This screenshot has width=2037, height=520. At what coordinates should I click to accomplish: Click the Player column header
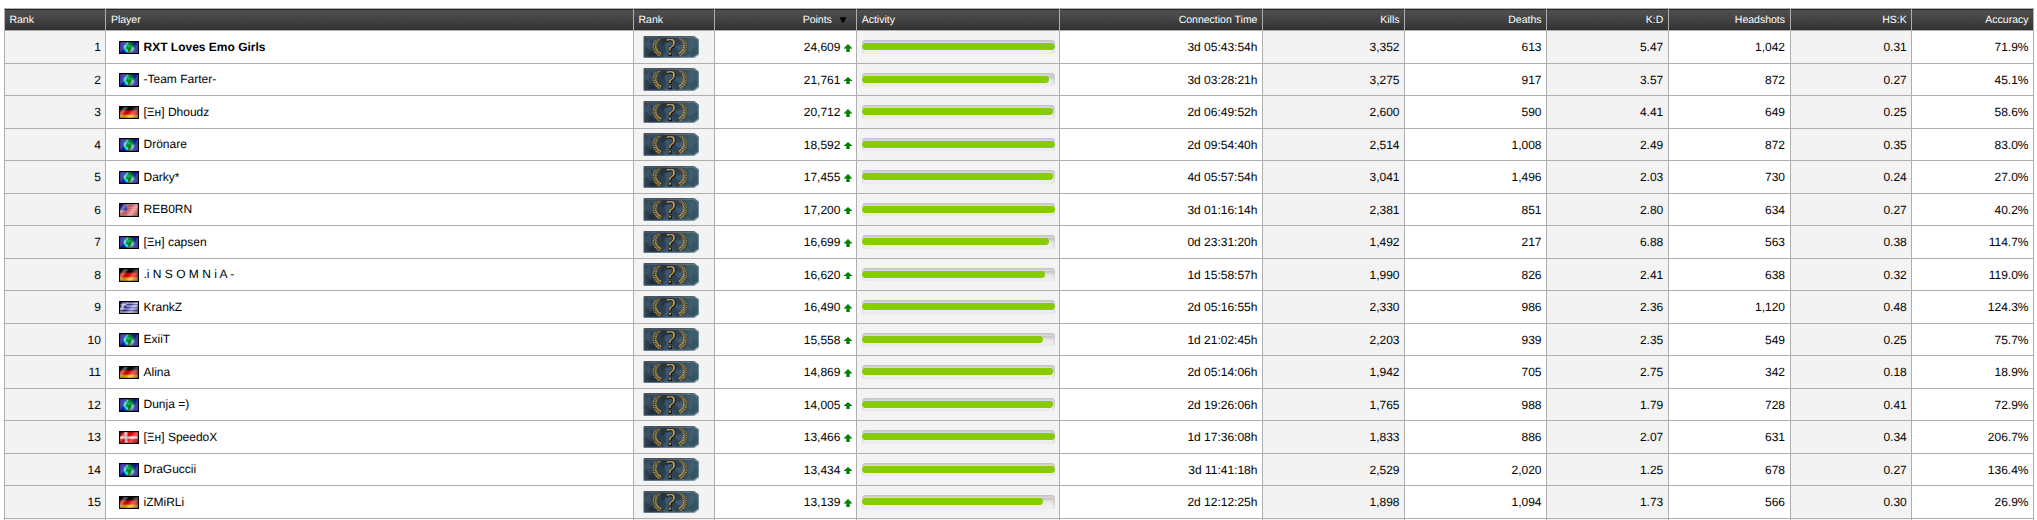[x=126, y=20]
